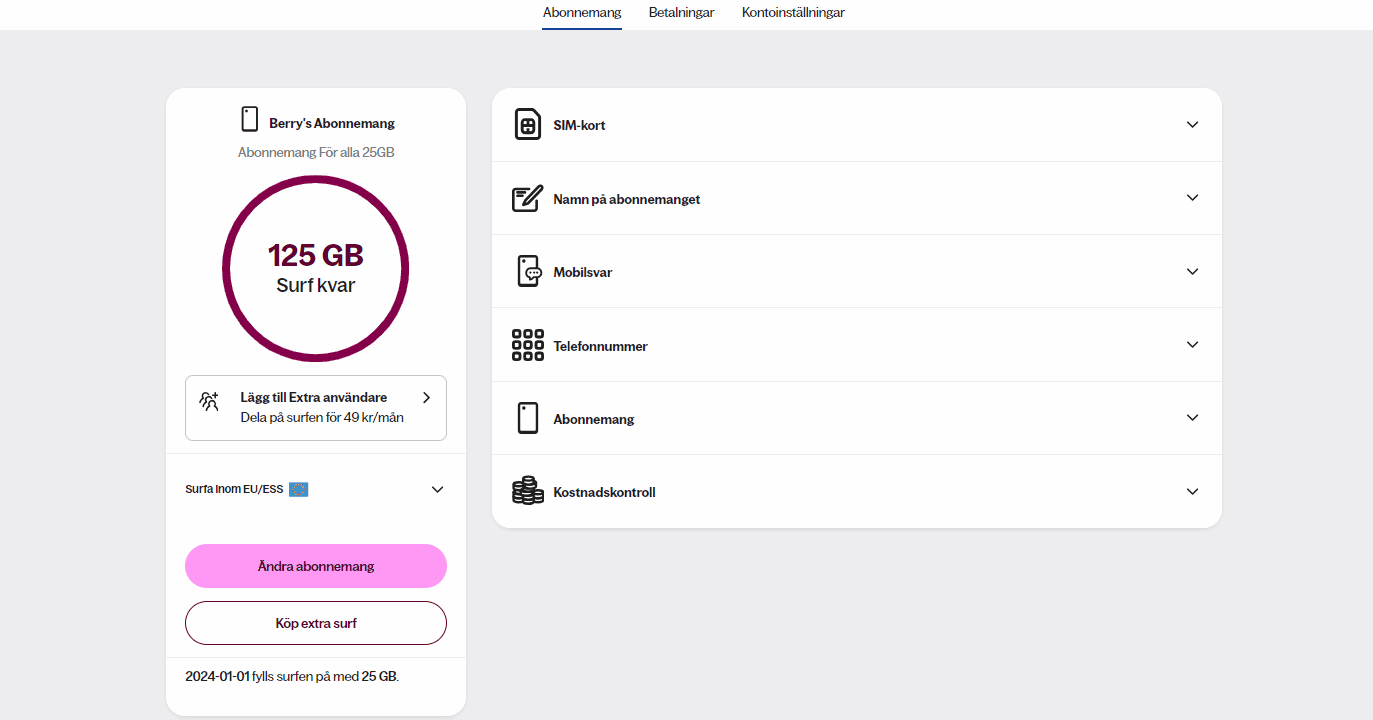Viewport: 1373px width, 720px height.
Task: Expand the SIM-kort section chevron
Action: pyautogui.click(x=1192, y=125)
